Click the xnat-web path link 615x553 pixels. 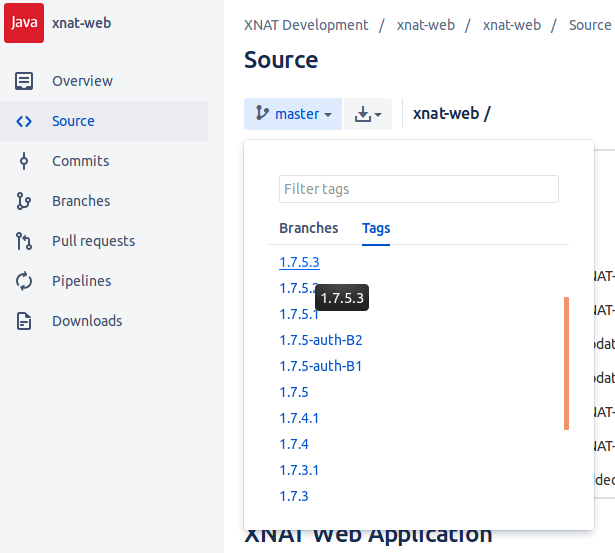coord(446,114)
